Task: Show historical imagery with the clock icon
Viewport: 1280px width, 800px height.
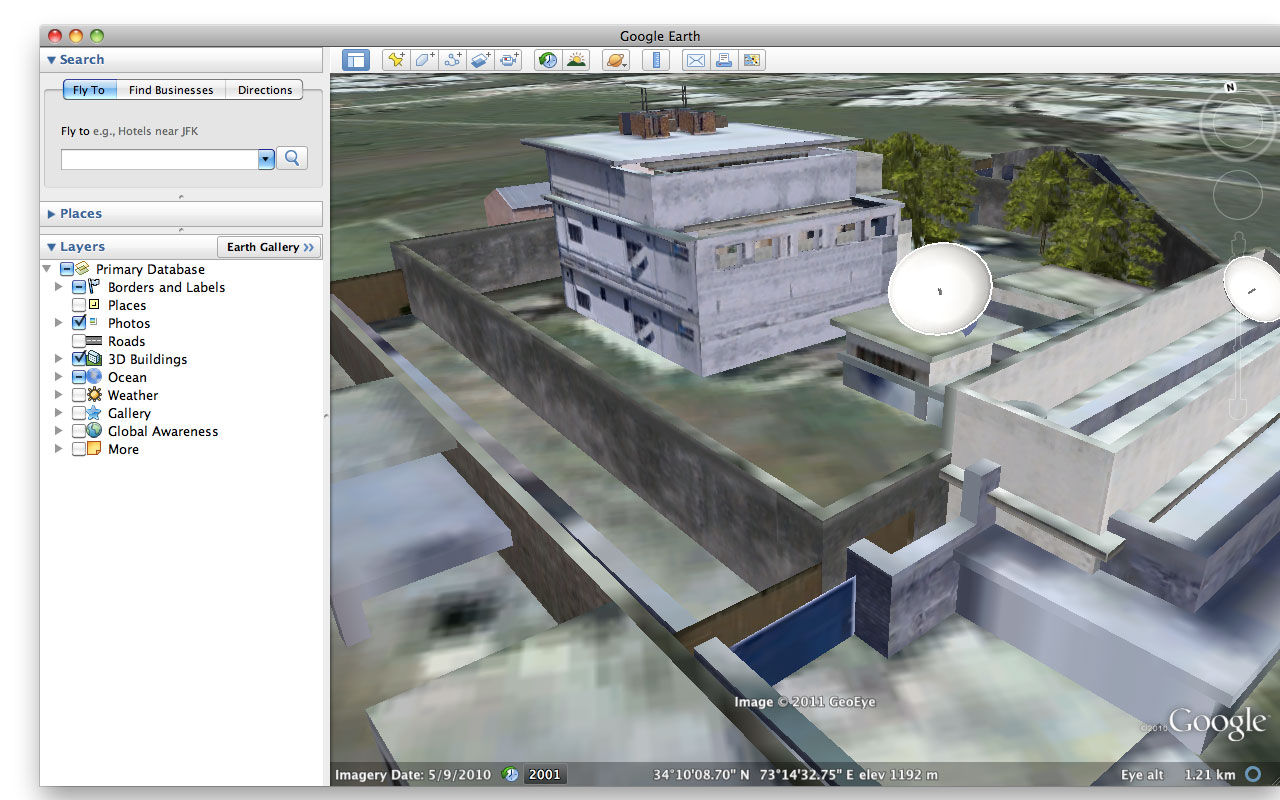Action: tap(547, 60)
